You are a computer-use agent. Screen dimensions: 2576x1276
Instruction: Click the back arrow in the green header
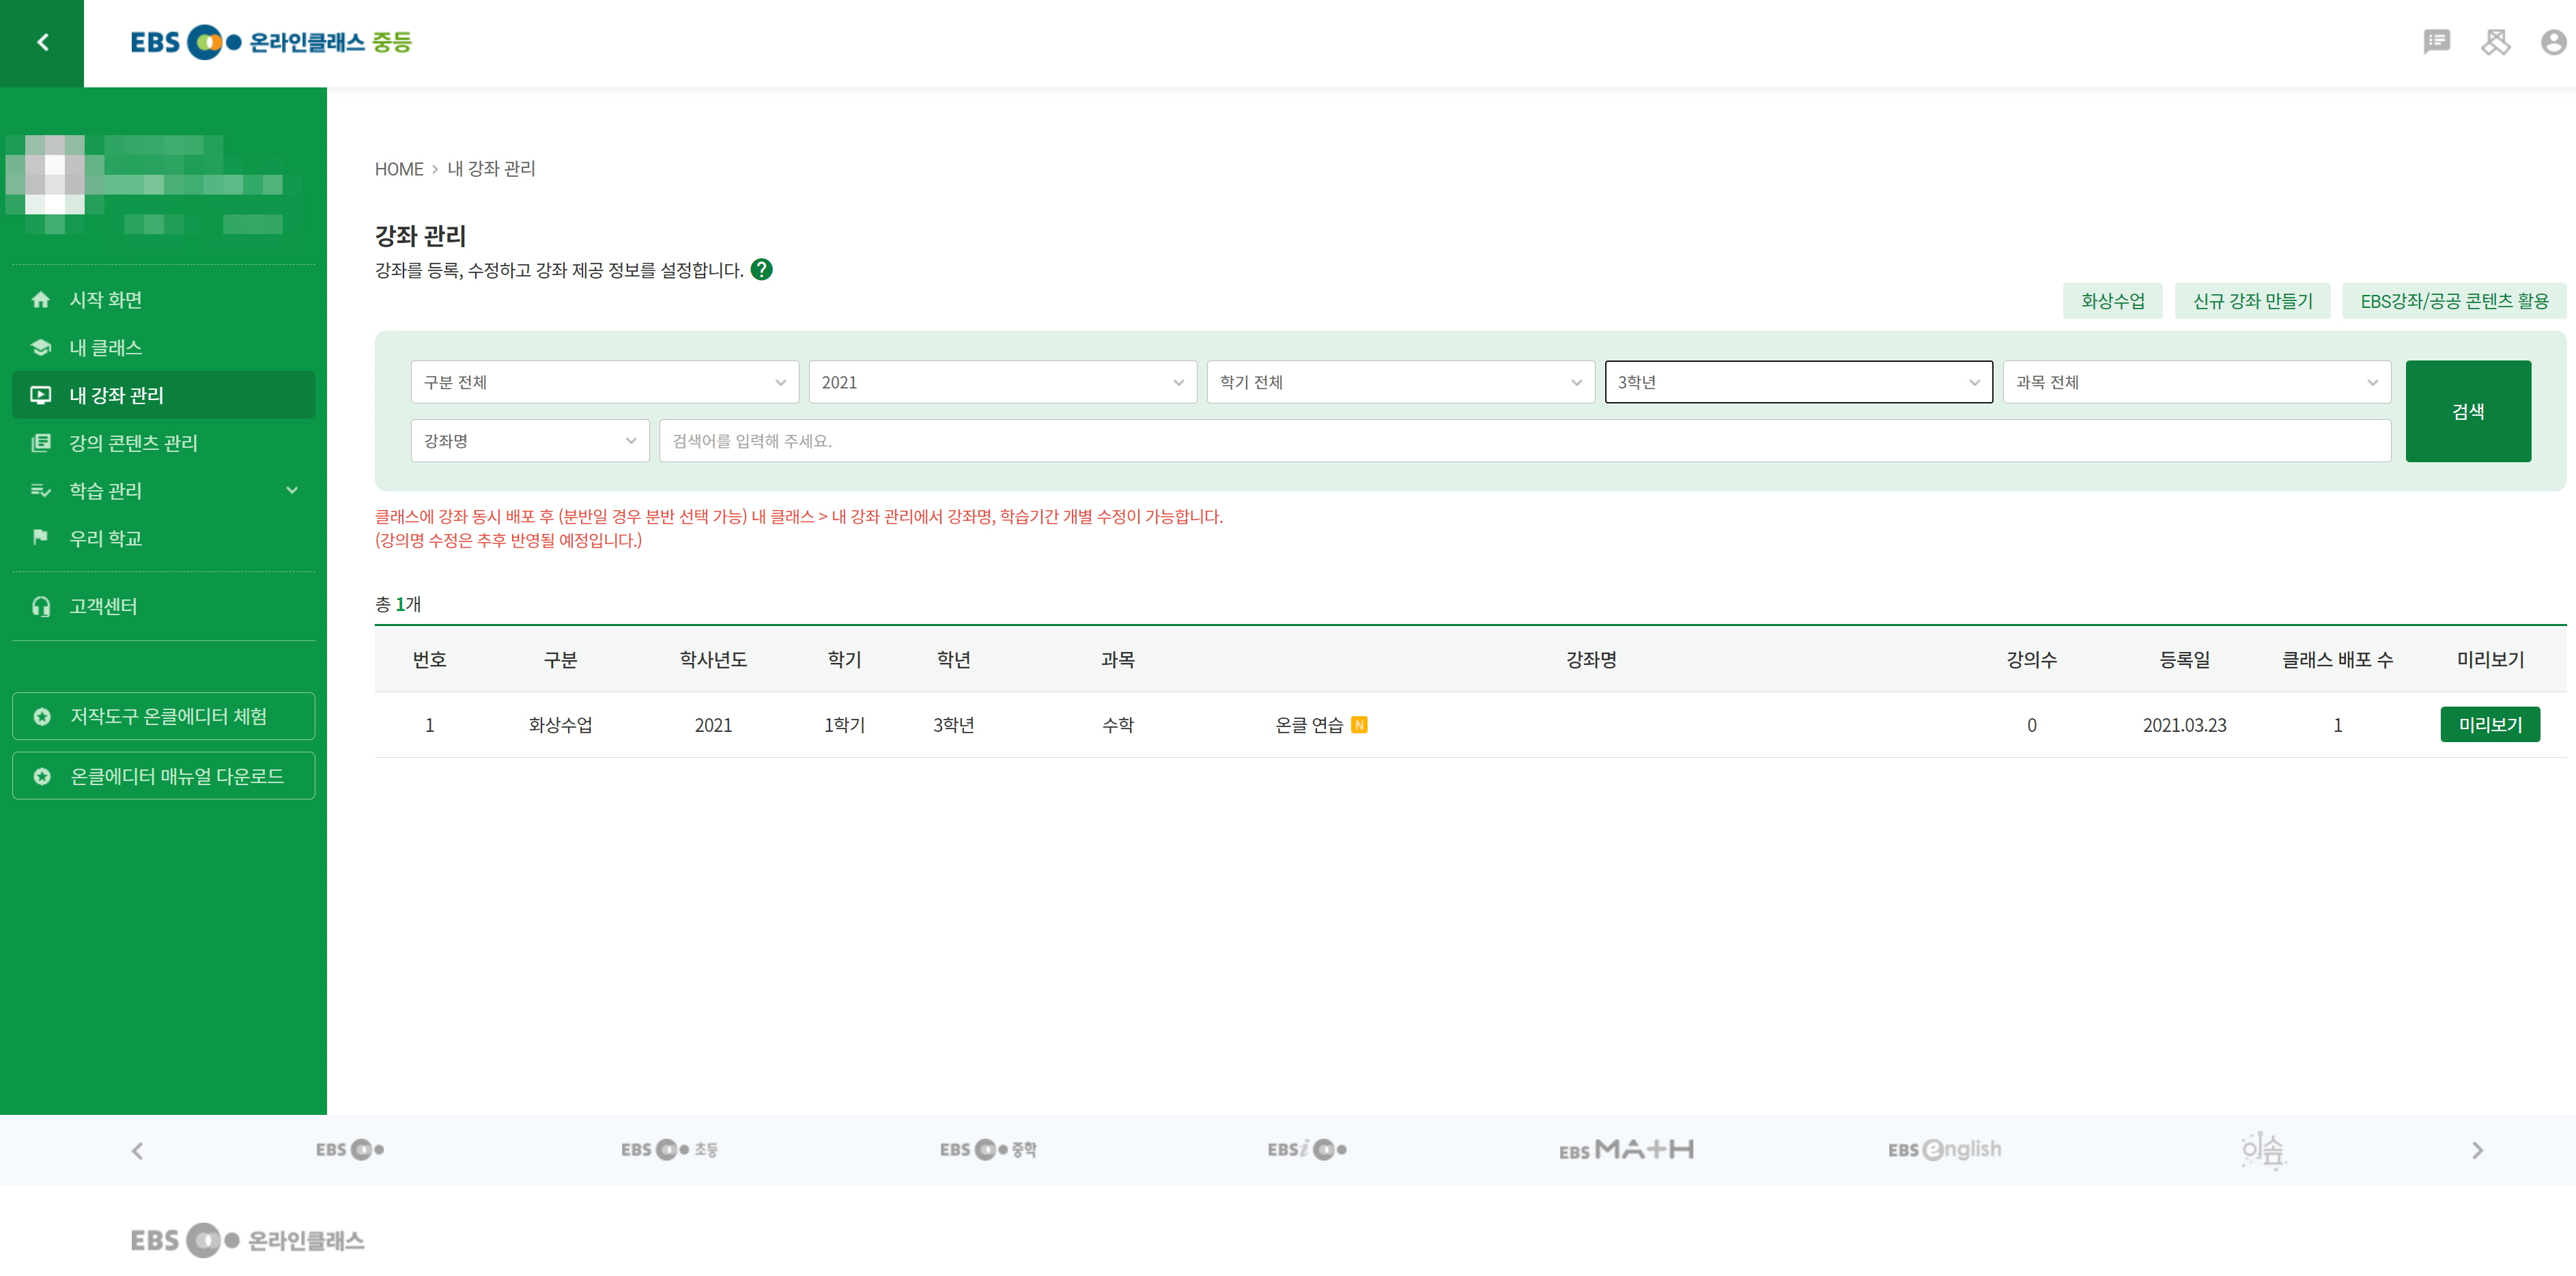coord(42,42)
